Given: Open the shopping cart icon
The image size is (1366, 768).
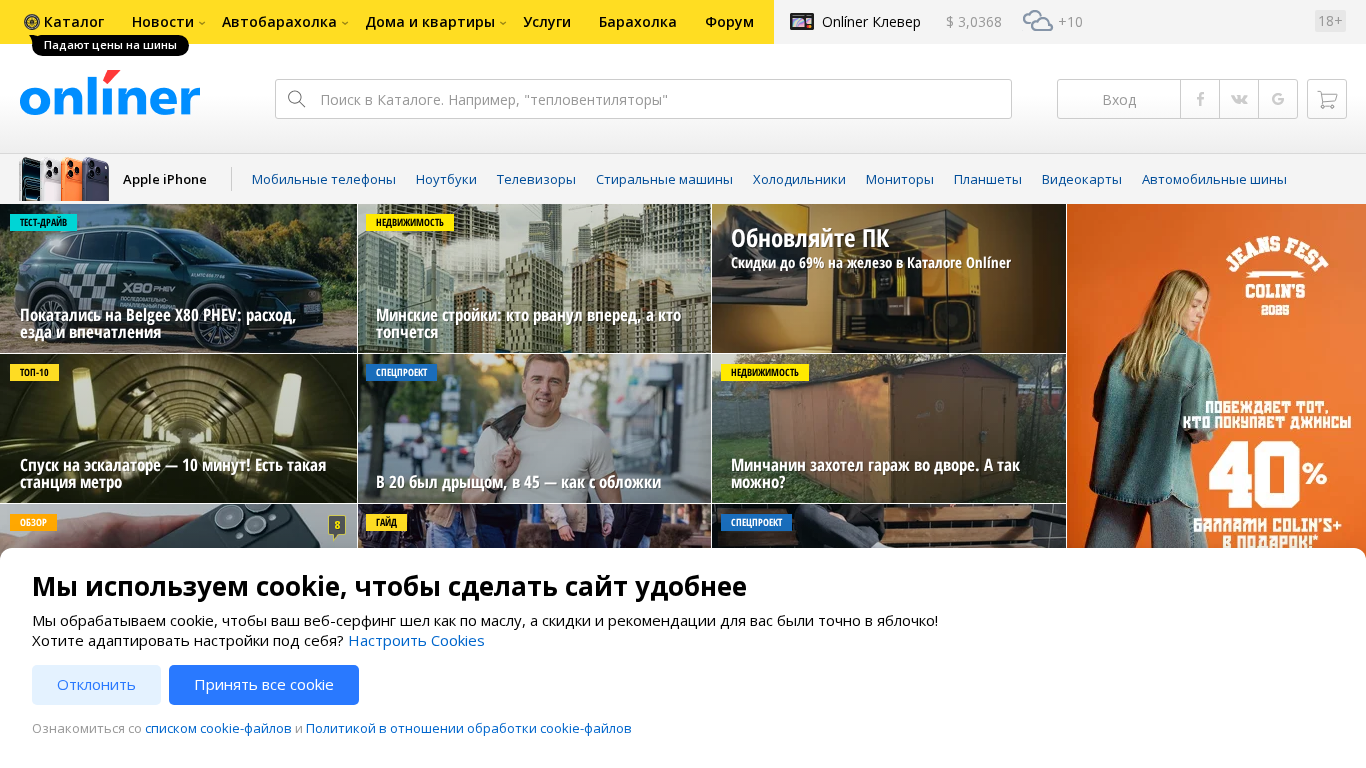Looking at the screenshot, I should (1327, 99).
